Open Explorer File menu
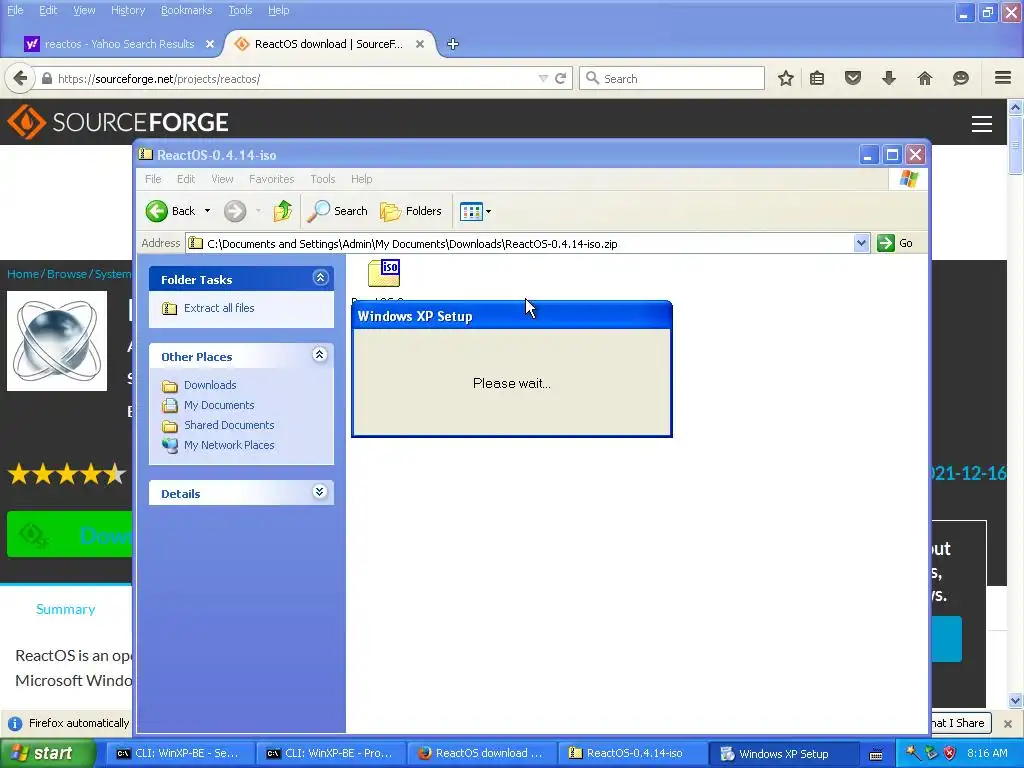The image size is (1024, 768). pos(153,179)
